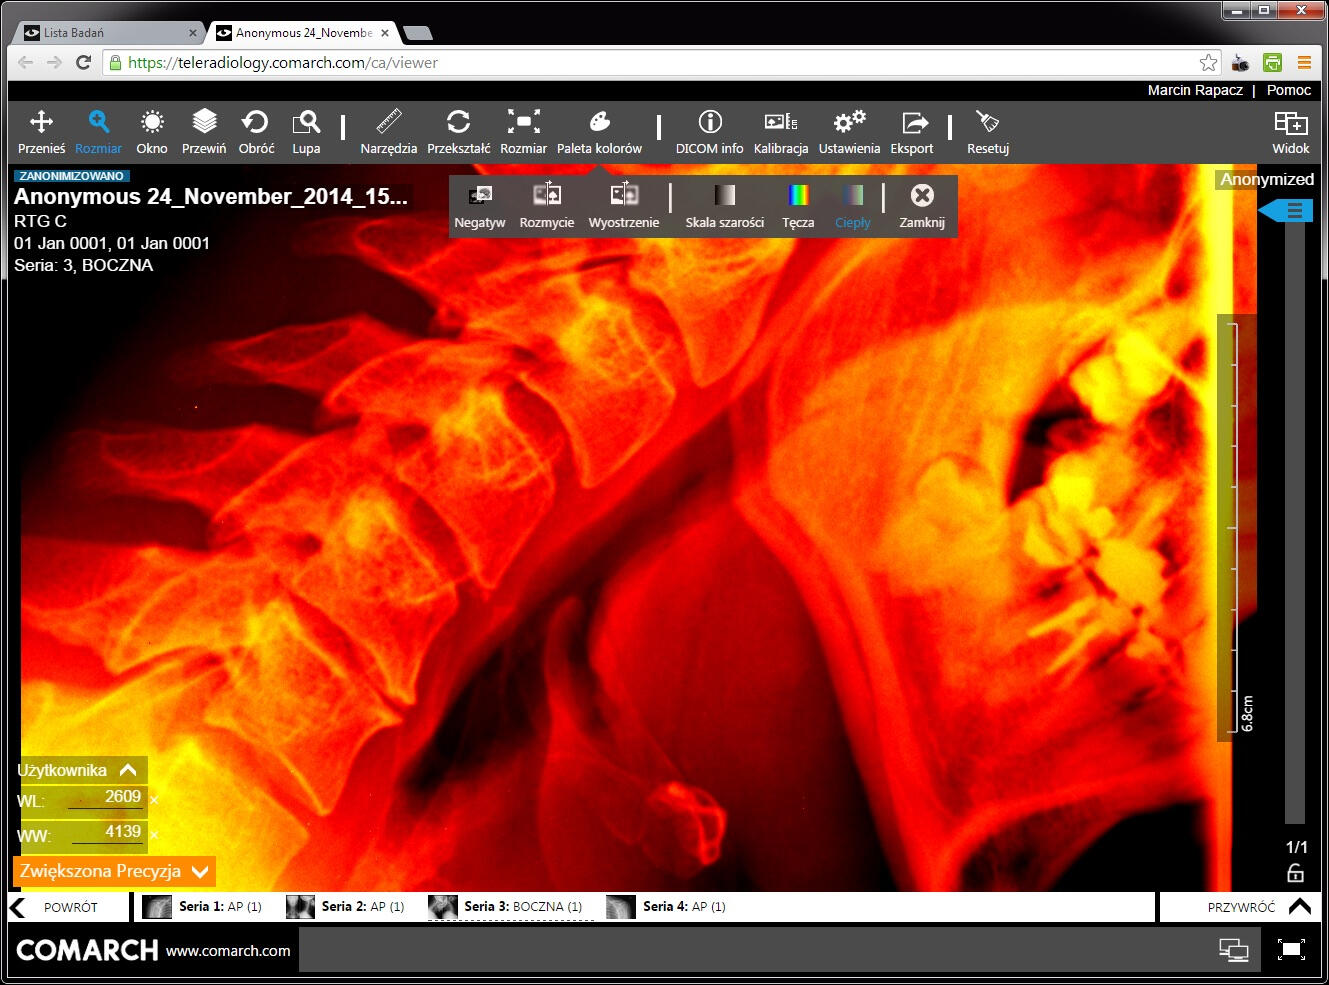Open the Narzędzia measurement tools
This screenshot has width=1329, height=985.
point(389,132)
